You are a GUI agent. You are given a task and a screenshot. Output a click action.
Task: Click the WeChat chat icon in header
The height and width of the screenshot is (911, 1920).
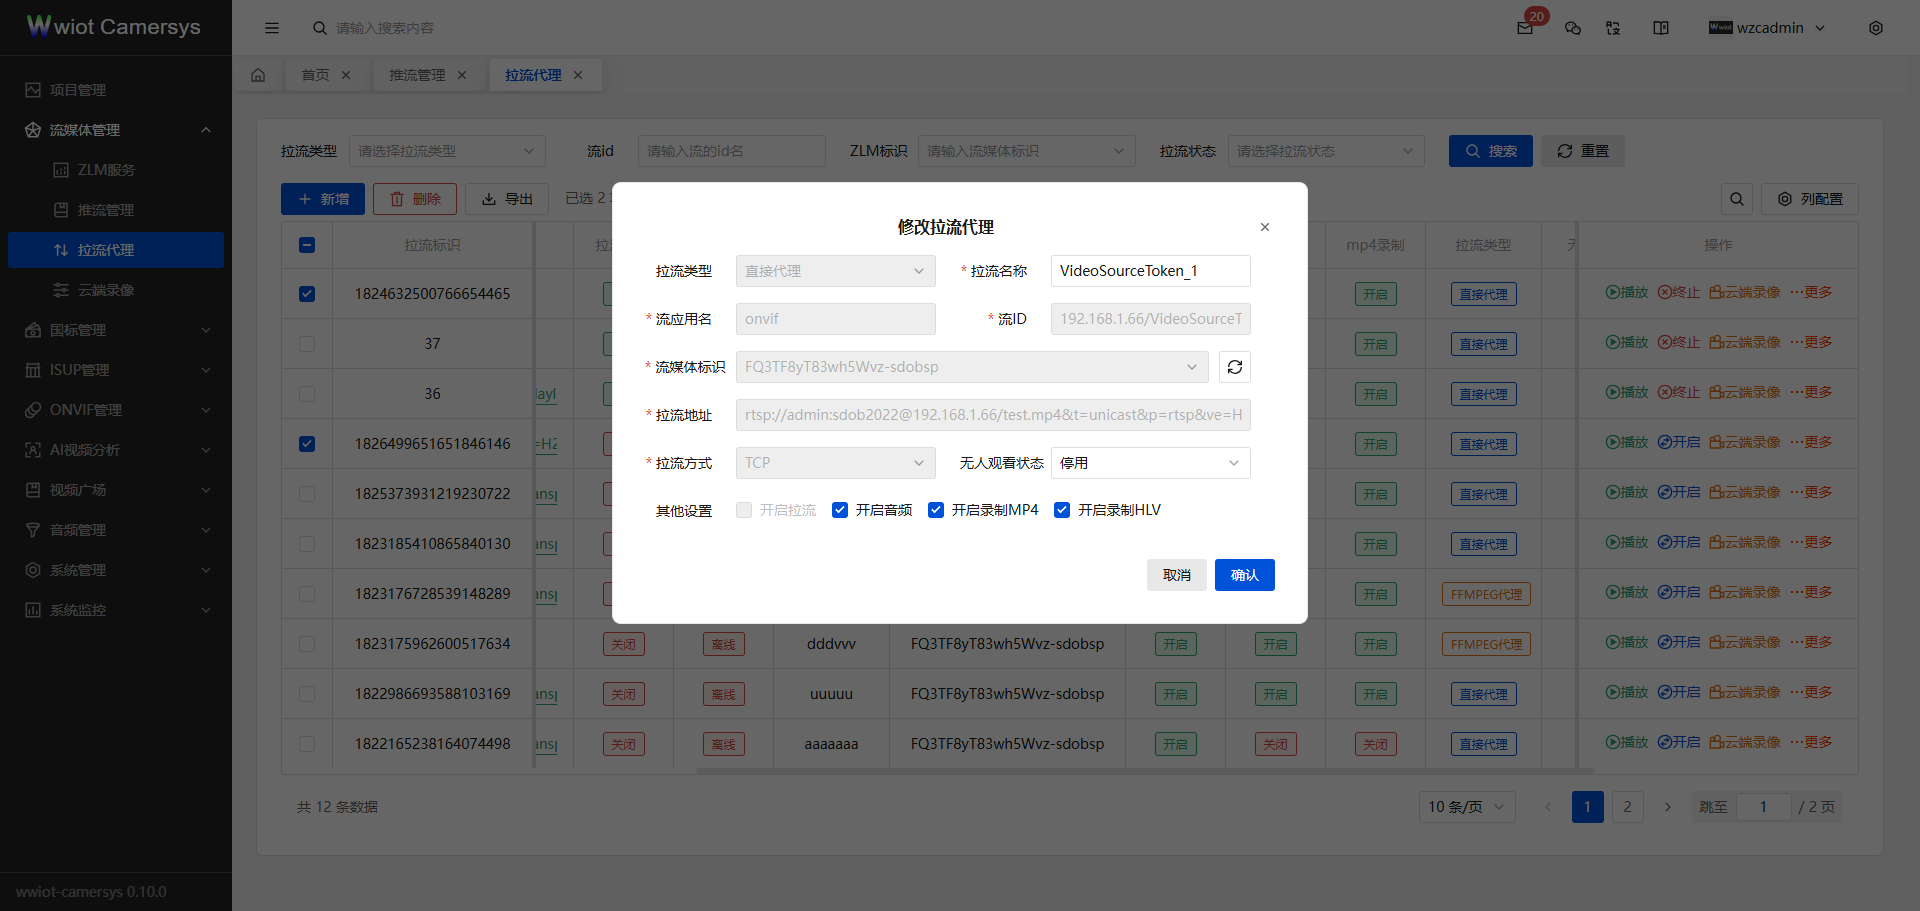coord(1573,28)
